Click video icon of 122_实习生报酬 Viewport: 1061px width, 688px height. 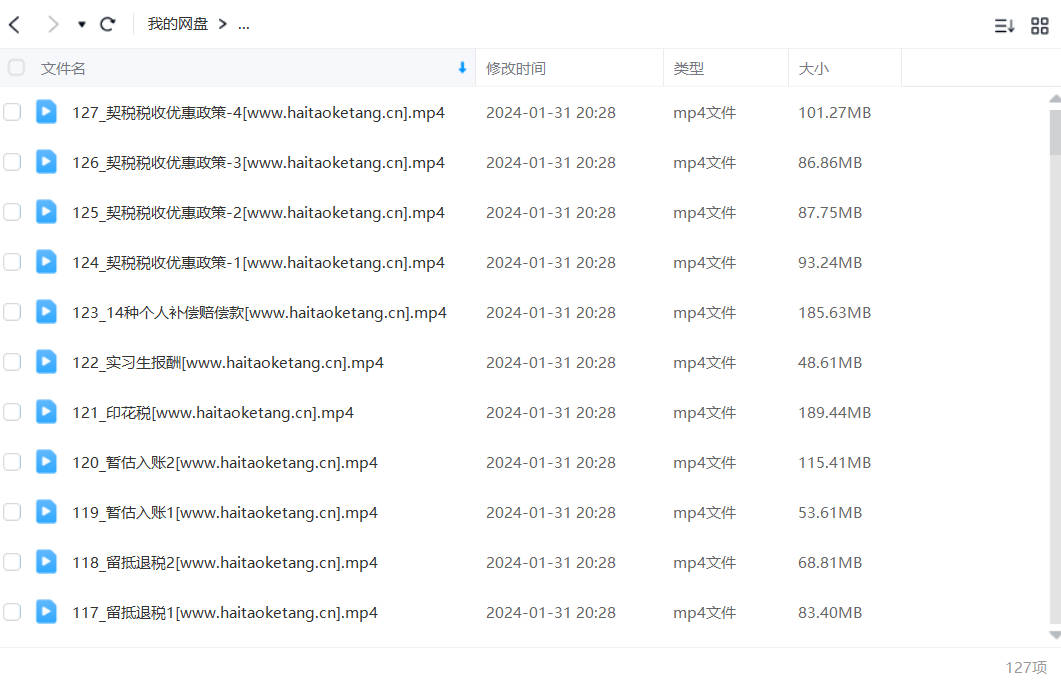tap(46, 362)
